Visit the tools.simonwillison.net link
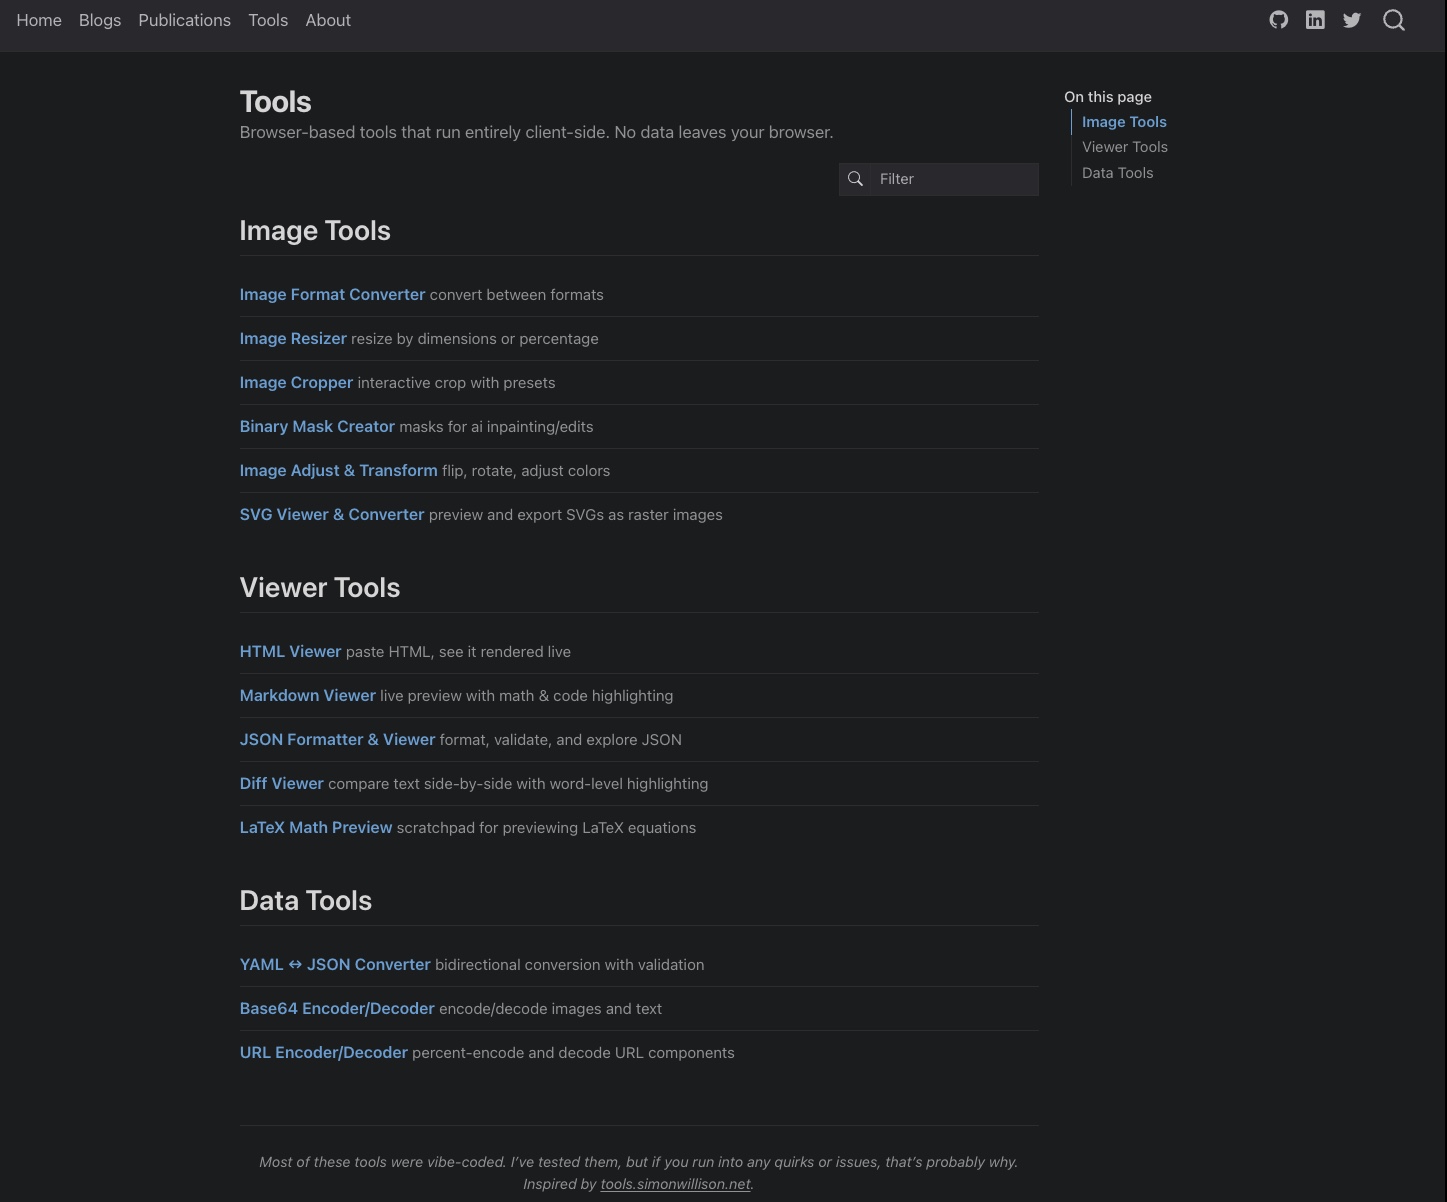Viewport: 1447px width, 1202px height. pyautogui.click(x=675, y=1184)
